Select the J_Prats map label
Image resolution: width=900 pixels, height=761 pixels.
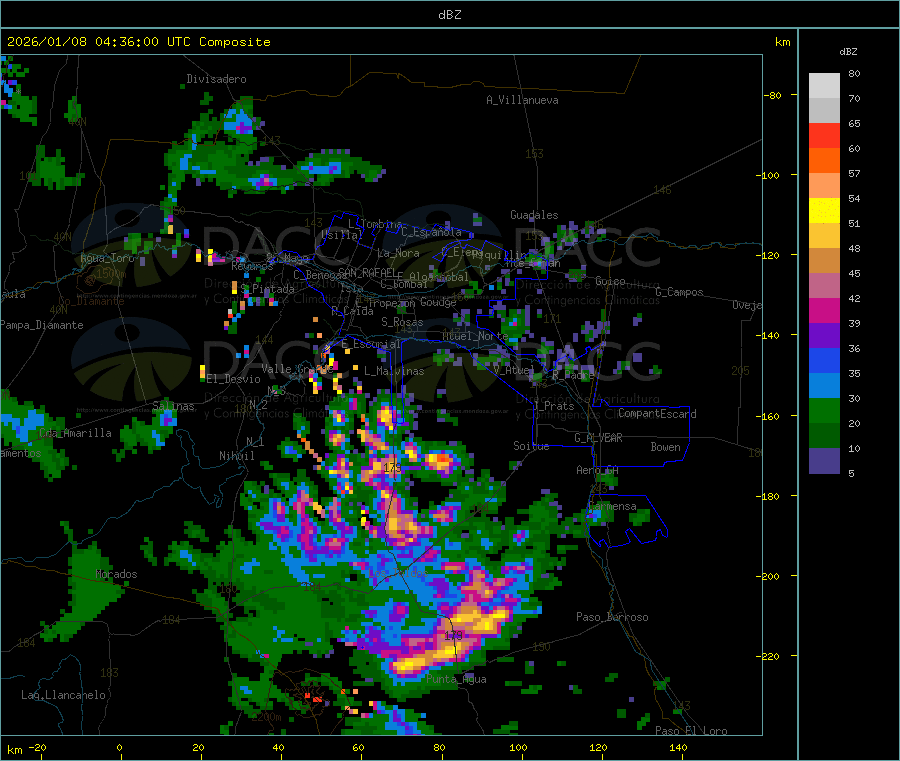click(555, 406)
